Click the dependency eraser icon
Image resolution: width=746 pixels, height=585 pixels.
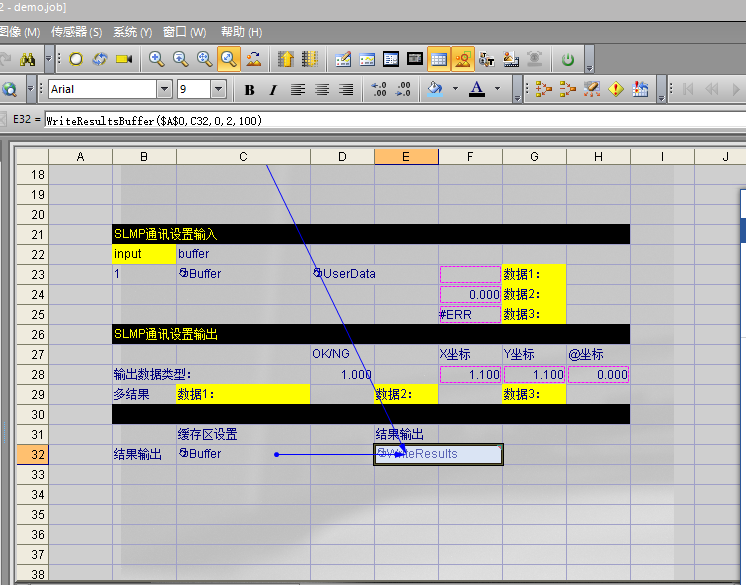pyautogui.click(x=592, y=89)
